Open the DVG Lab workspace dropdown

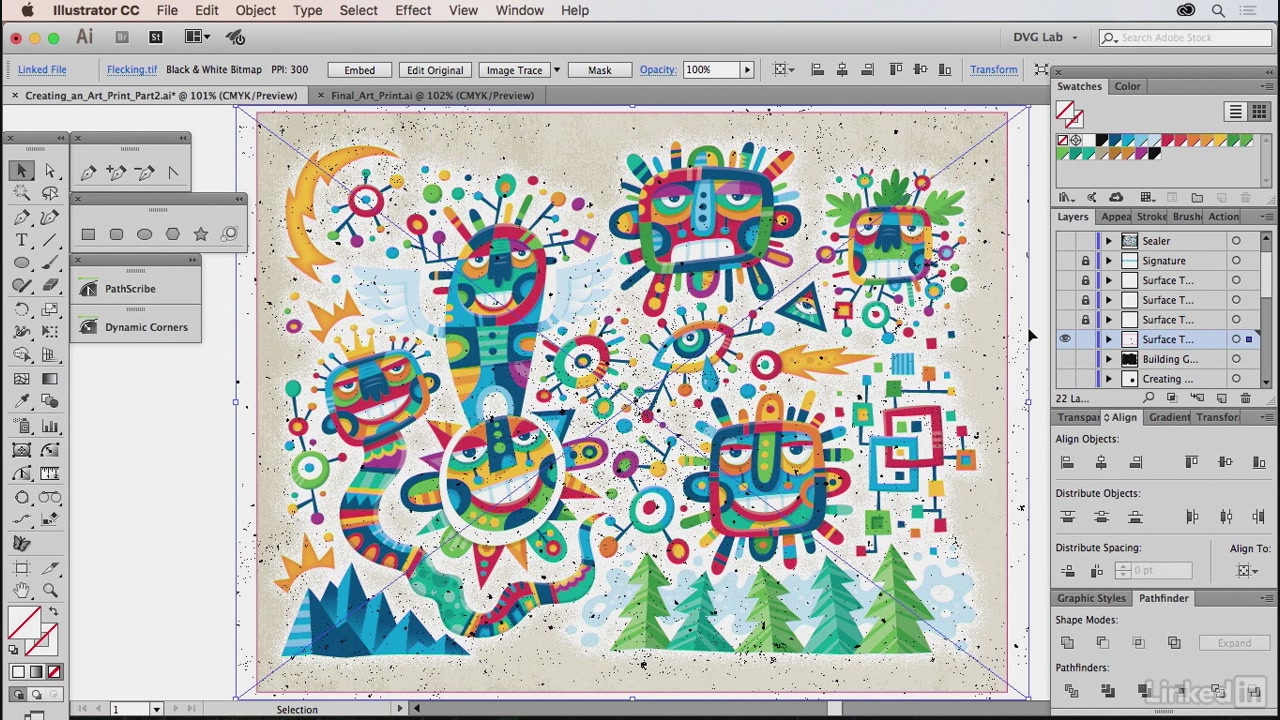coord(1046,37)
